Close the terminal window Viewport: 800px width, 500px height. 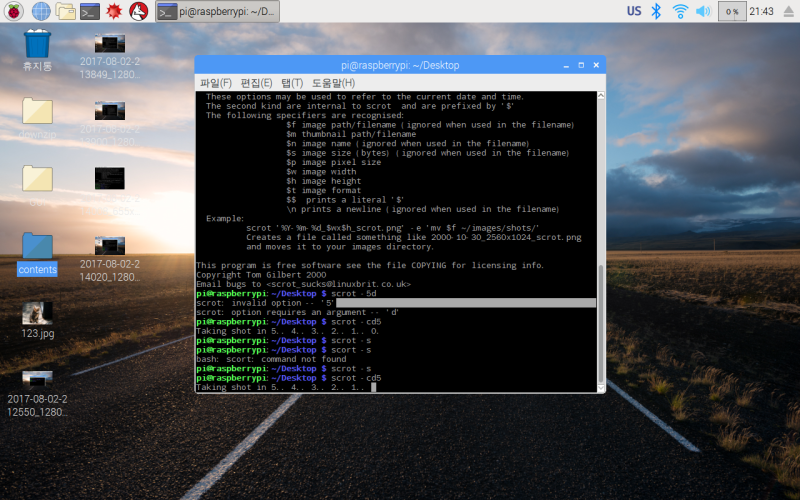(596, 65)
